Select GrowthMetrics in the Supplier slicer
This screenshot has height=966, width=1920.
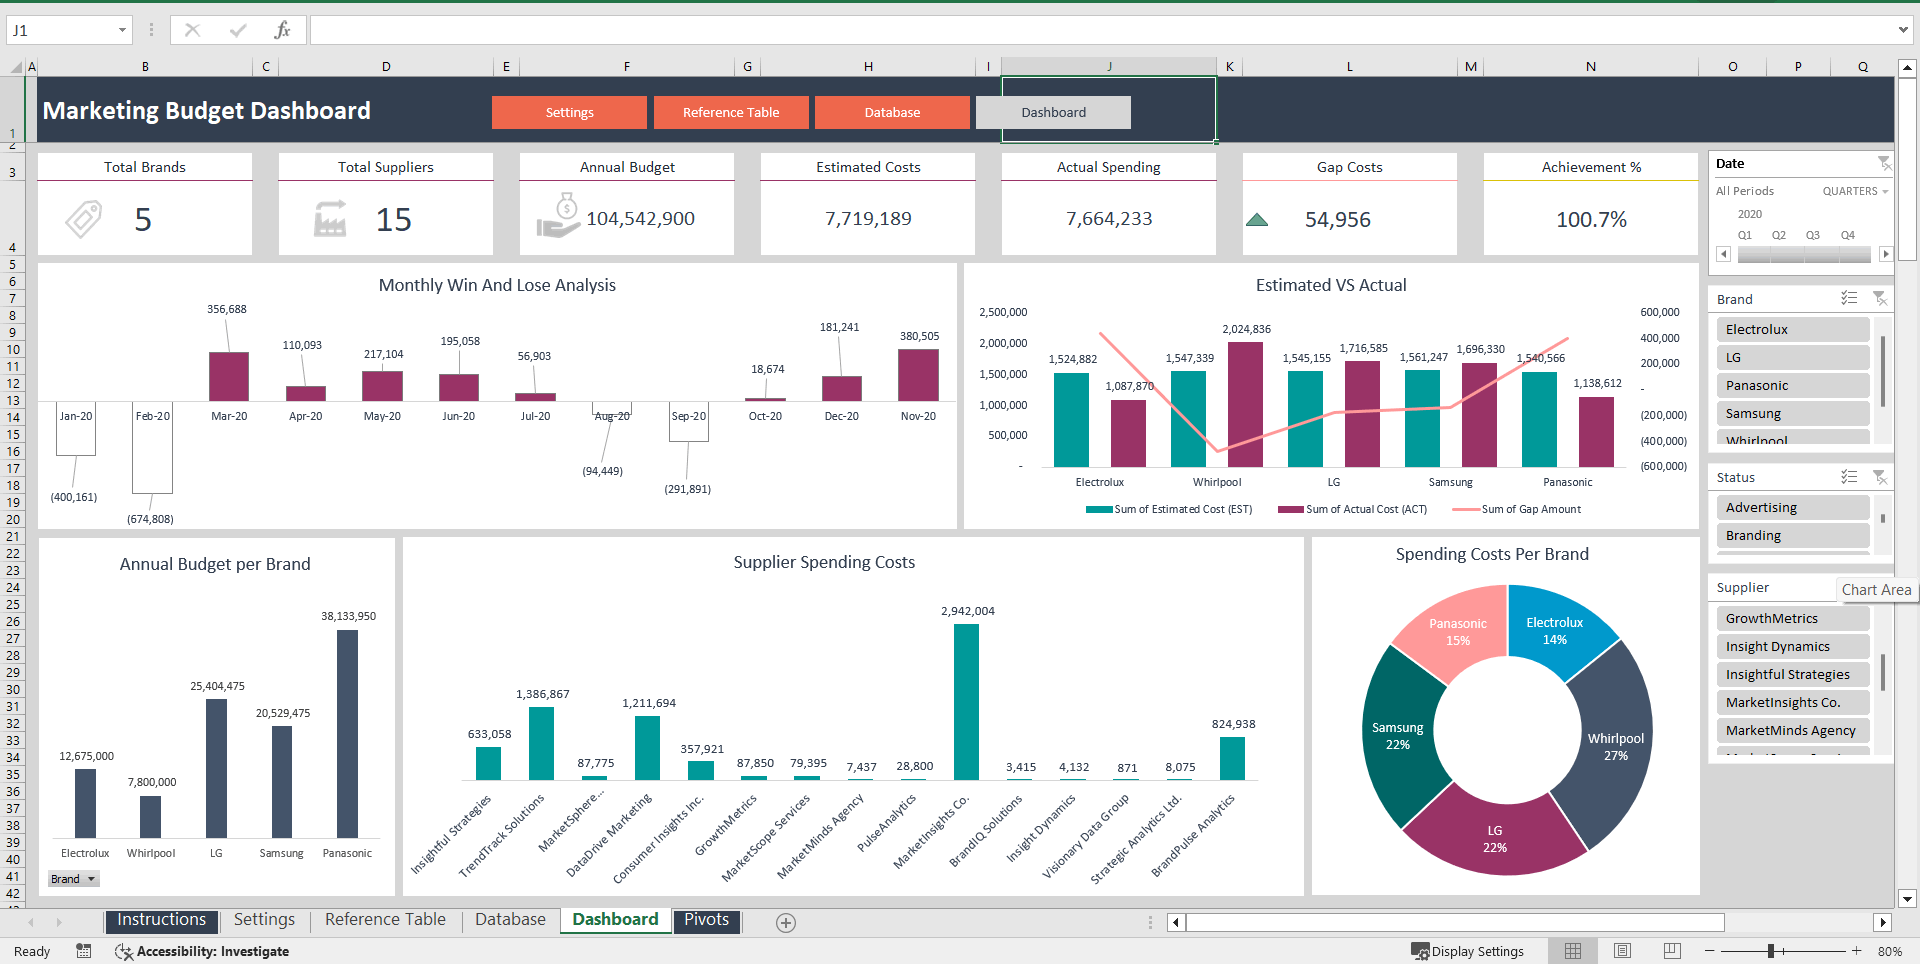click(1793, 618)
